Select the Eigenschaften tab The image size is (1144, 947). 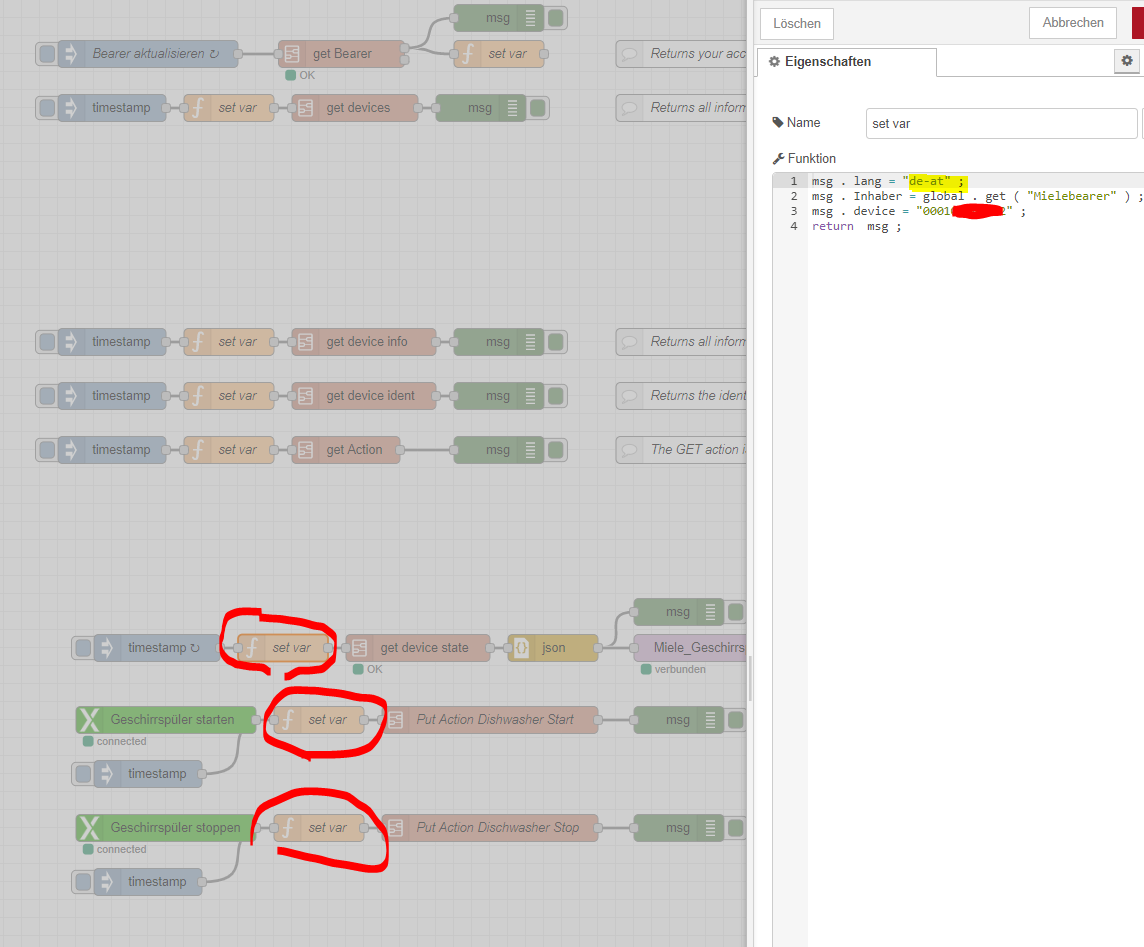[x=847, y=62]
